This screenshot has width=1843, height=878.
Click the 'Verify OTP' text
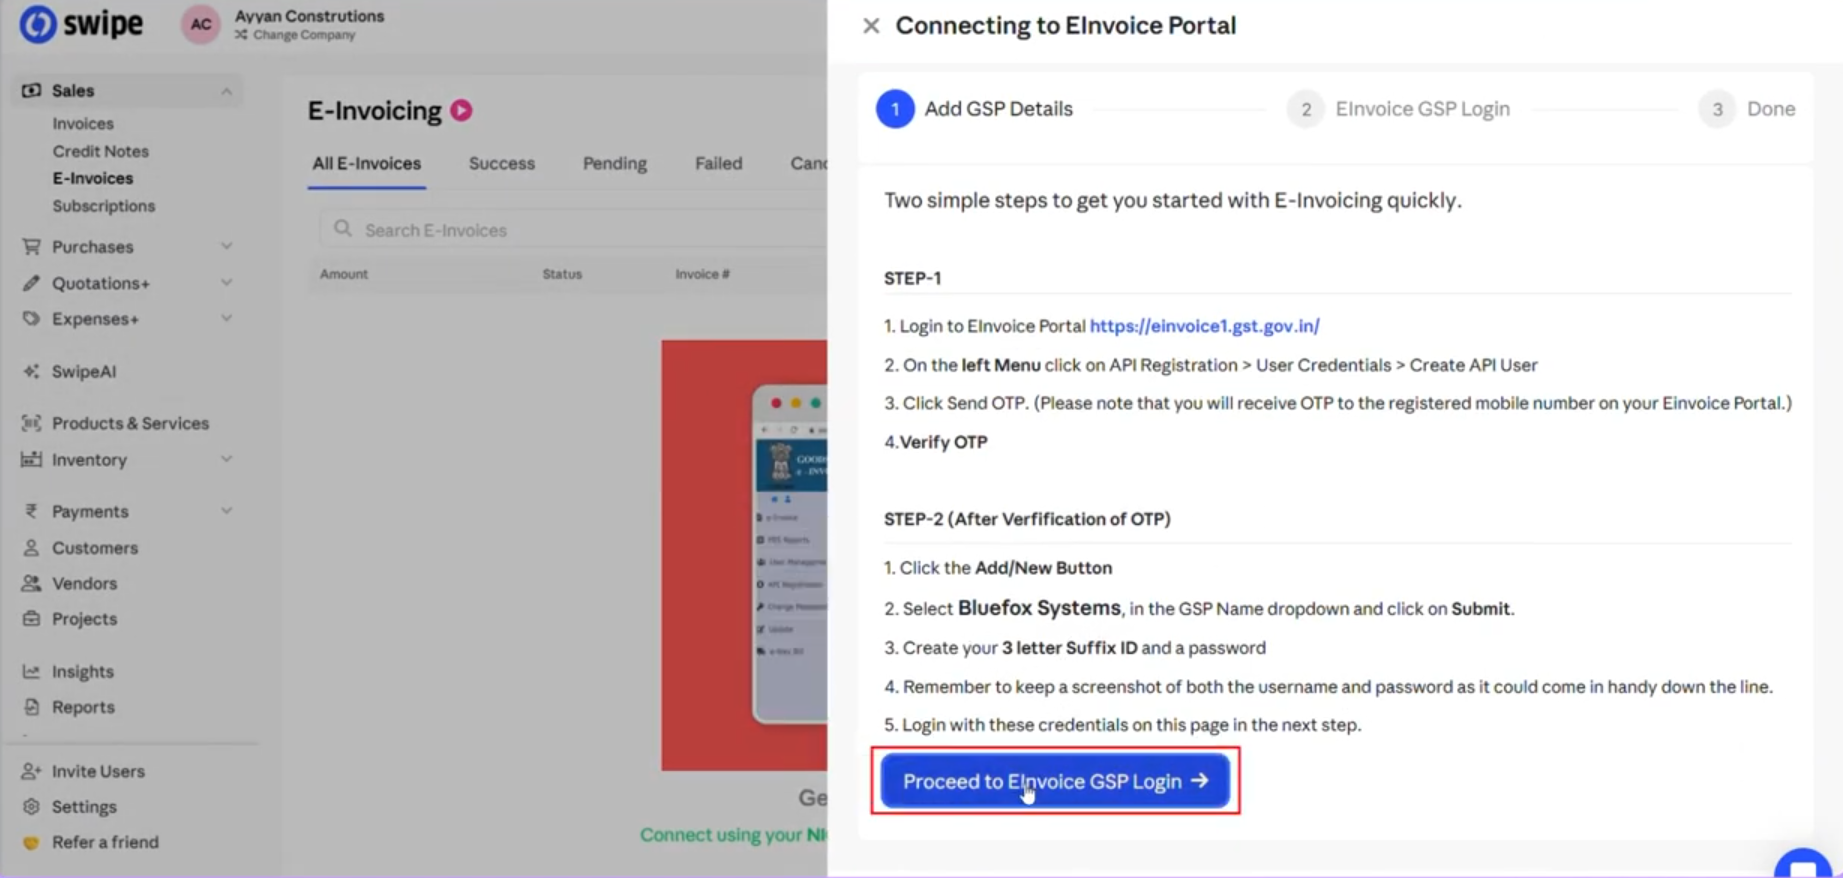point(943,442)
